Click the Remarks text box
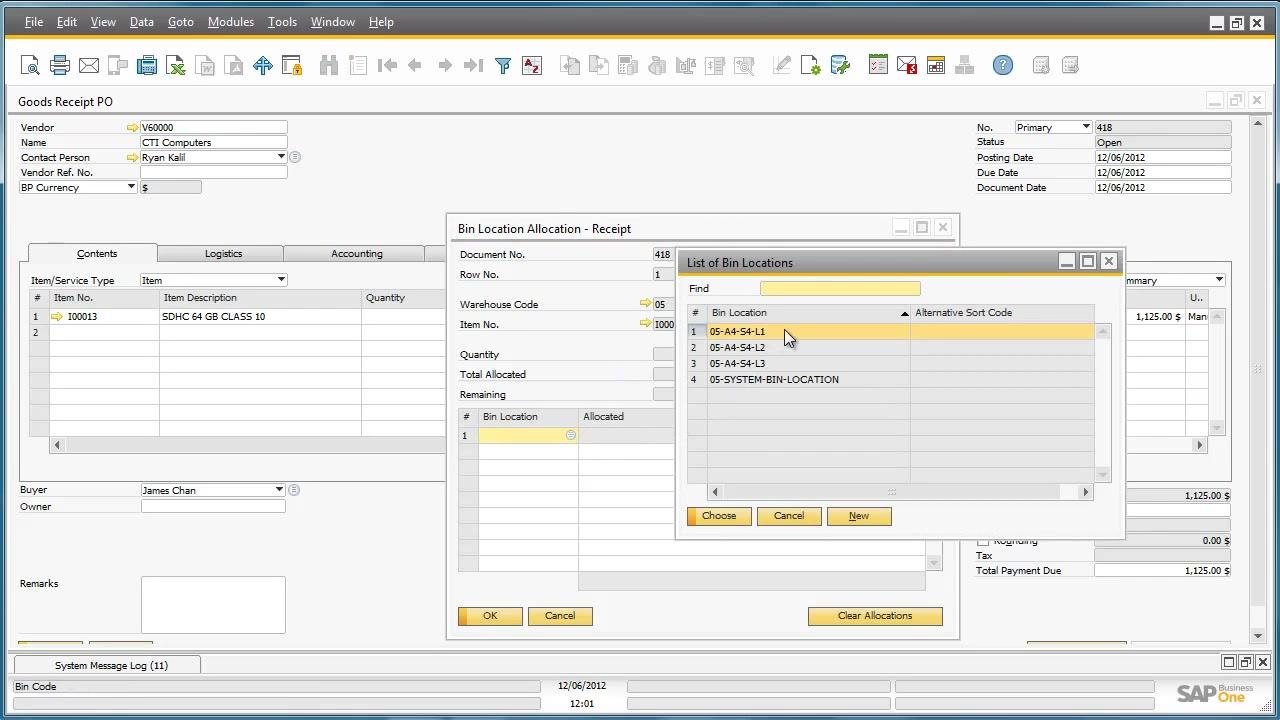 [213, 605]
